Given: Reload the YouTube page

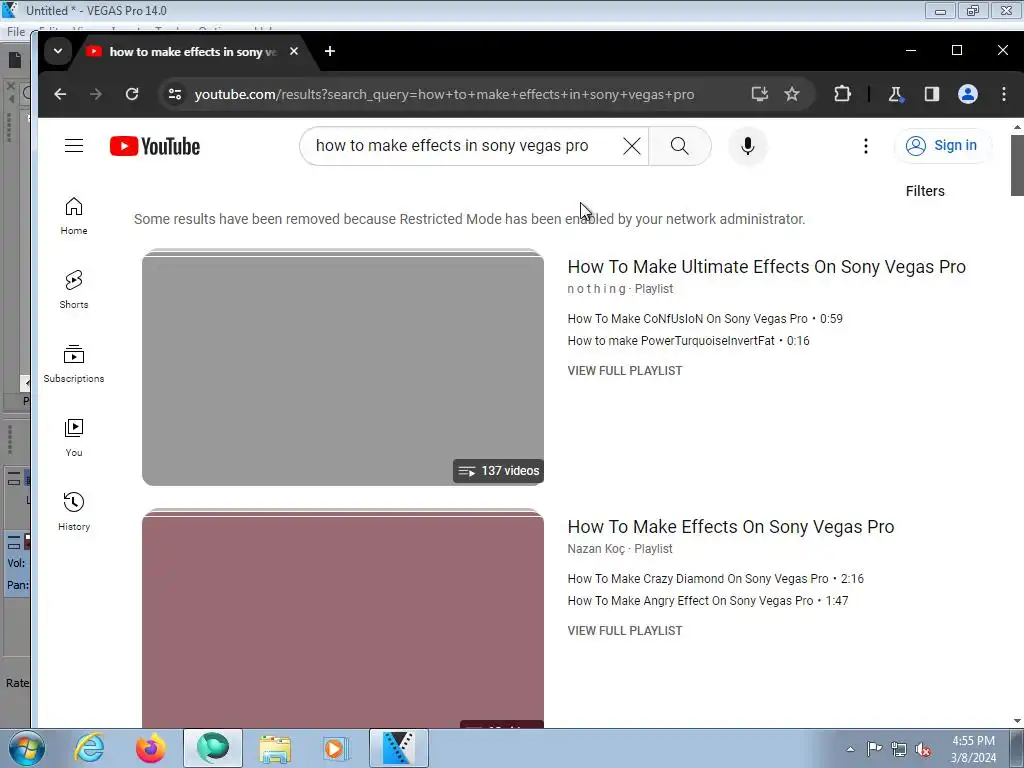Looking at the screenshot, I should point(132,94).
